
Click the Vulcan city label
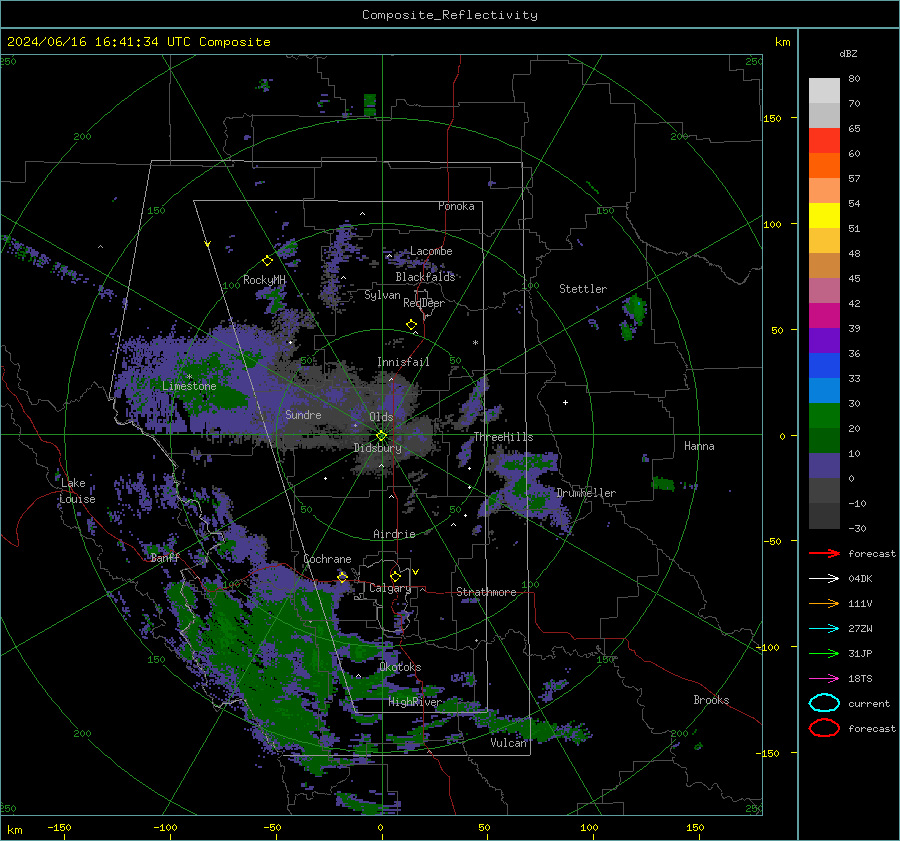pyautogui.click(x=509, y=743)
